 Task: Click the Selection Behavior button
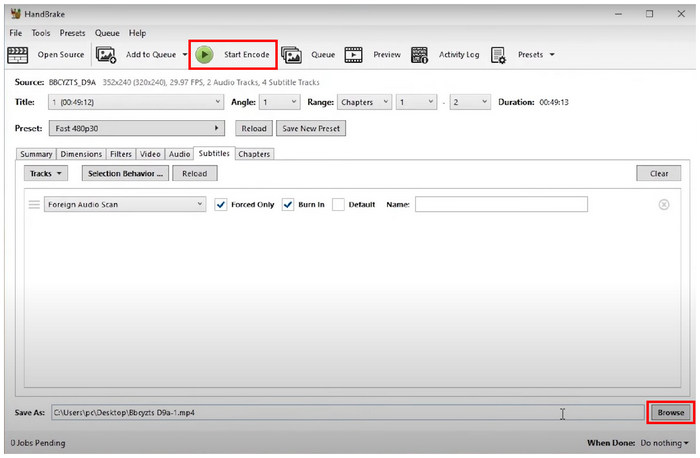pyautogui.click(x=125, y=174)
